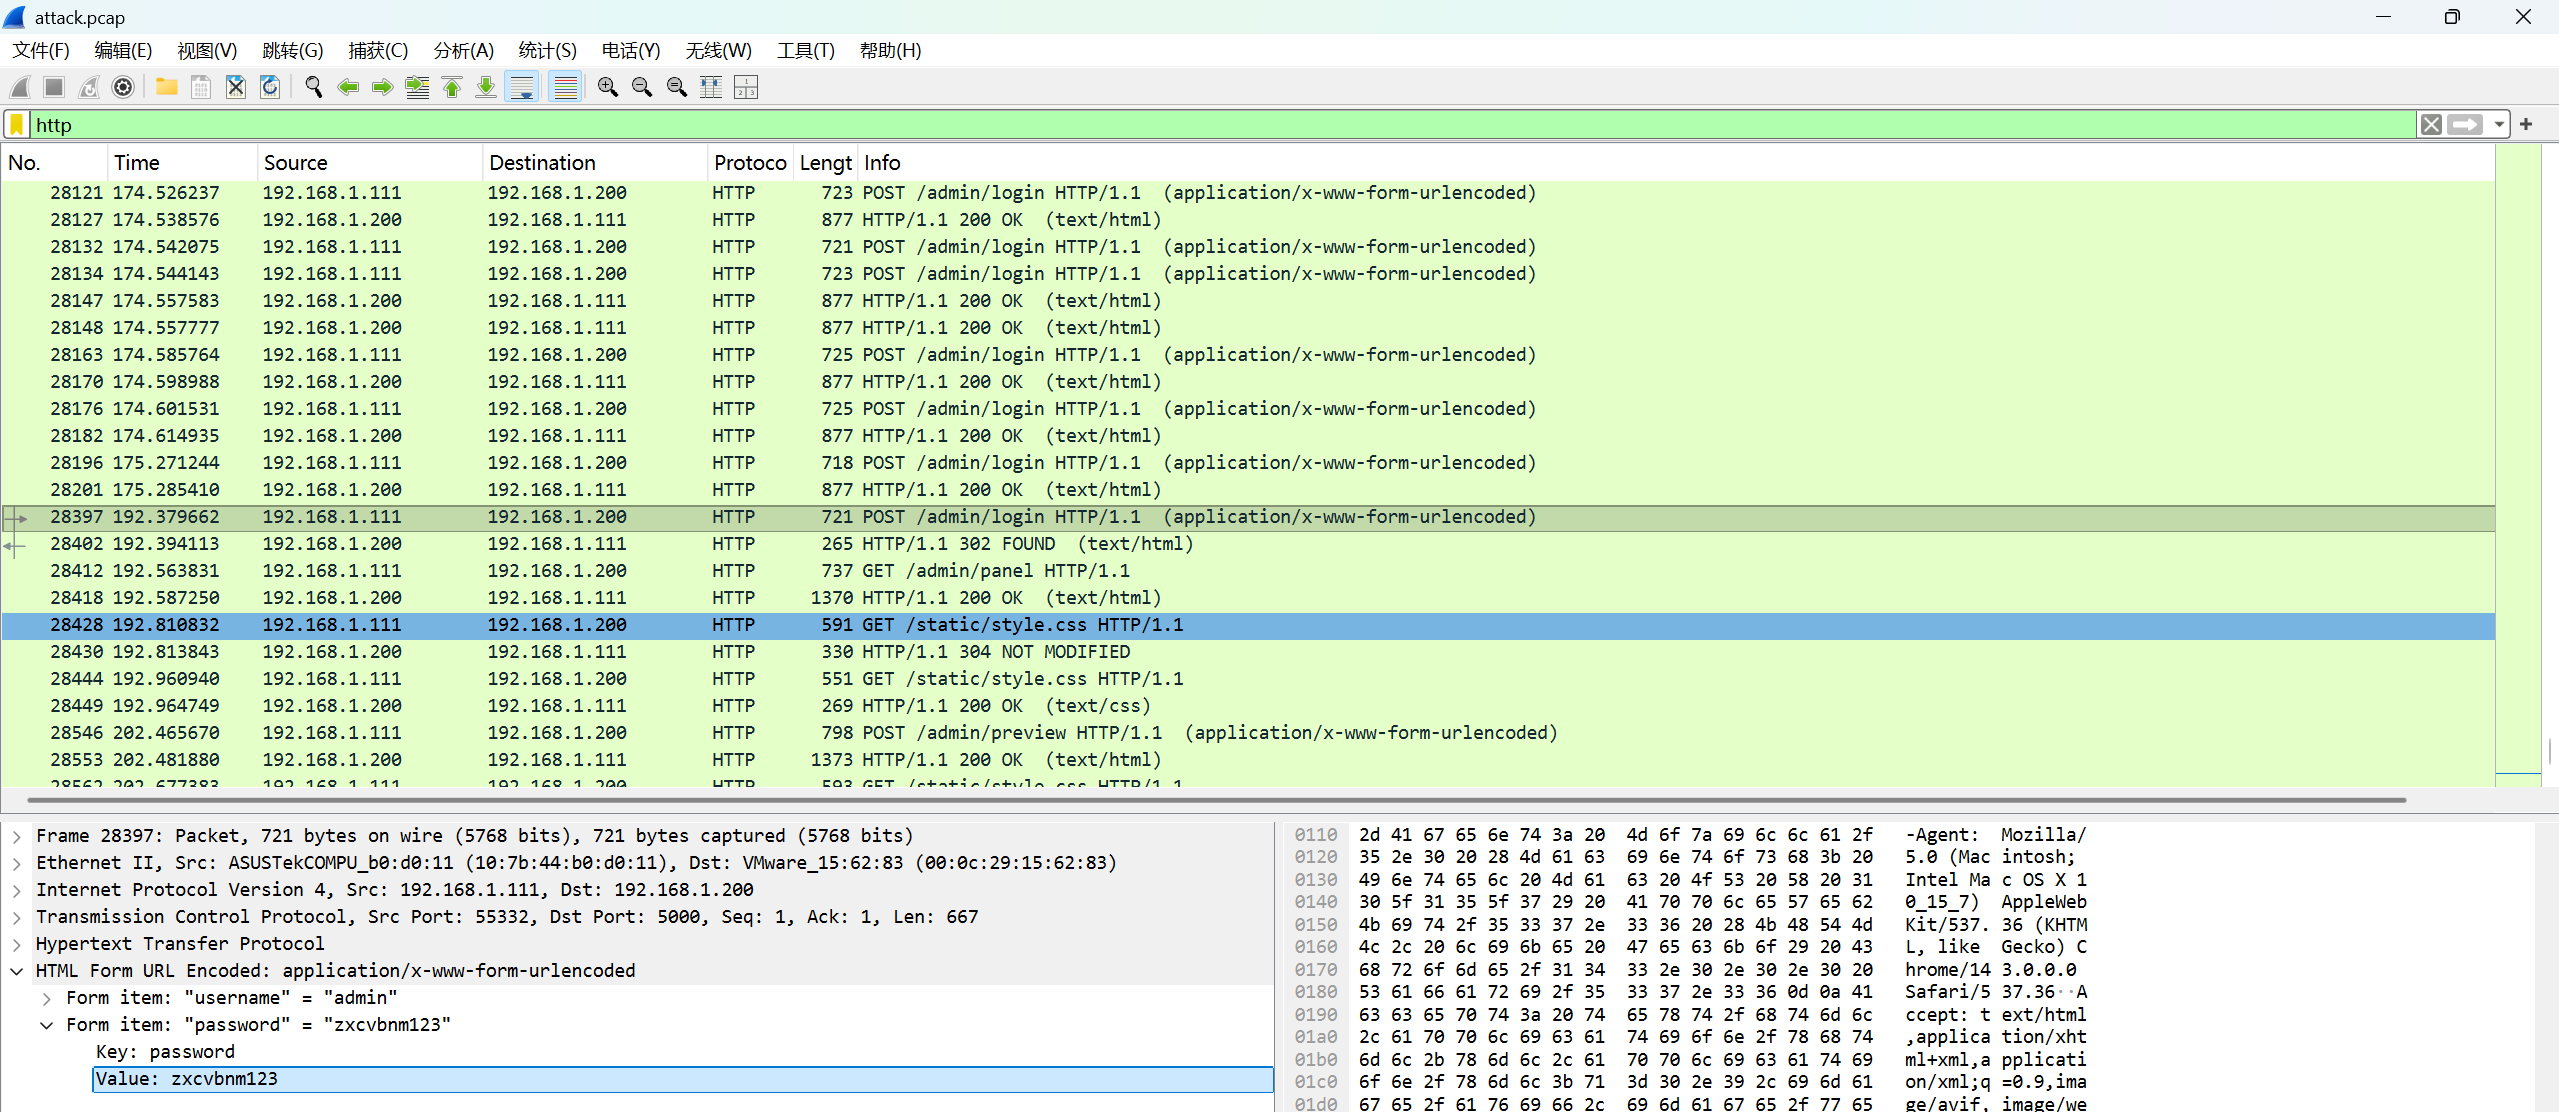Image resolution: width=2559 pixels, height=1112 pixels.
Task: Expand the Hypertext Transfer Protocol tree item
Action: (16, 944)
